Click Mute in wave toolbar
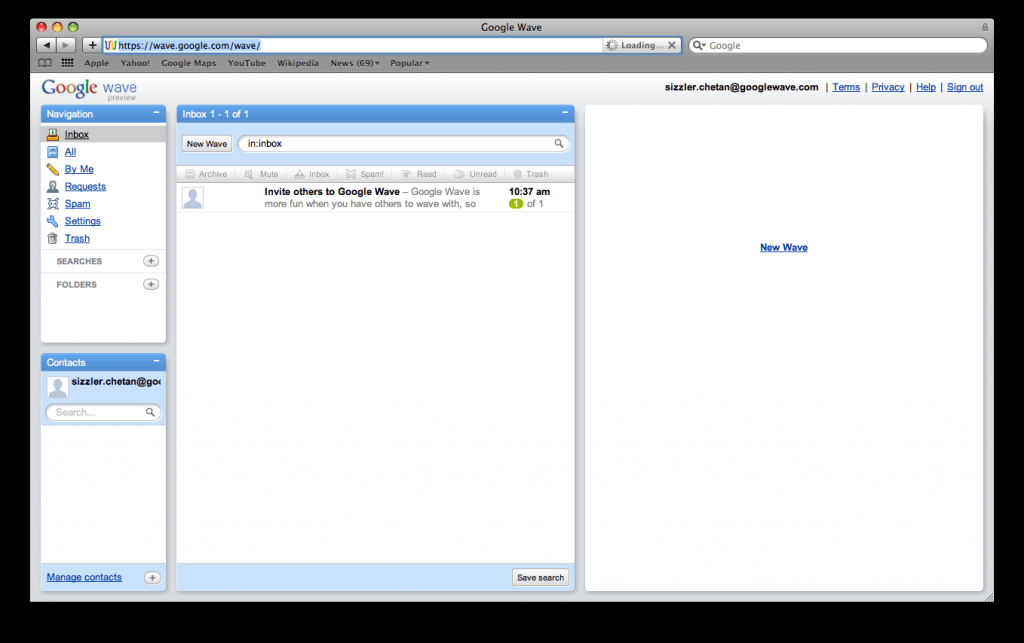Viewport: 1024px width, 643px height. (x=261, y=174)
